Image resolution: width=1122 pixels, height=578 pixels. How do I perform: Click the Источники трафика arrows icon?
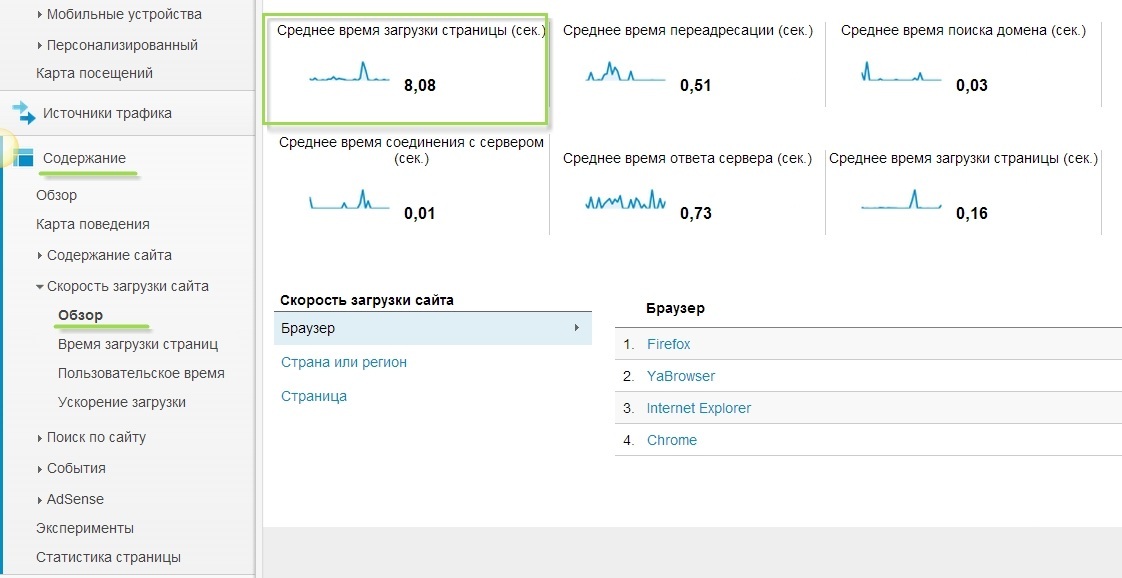tap(24, 113)
